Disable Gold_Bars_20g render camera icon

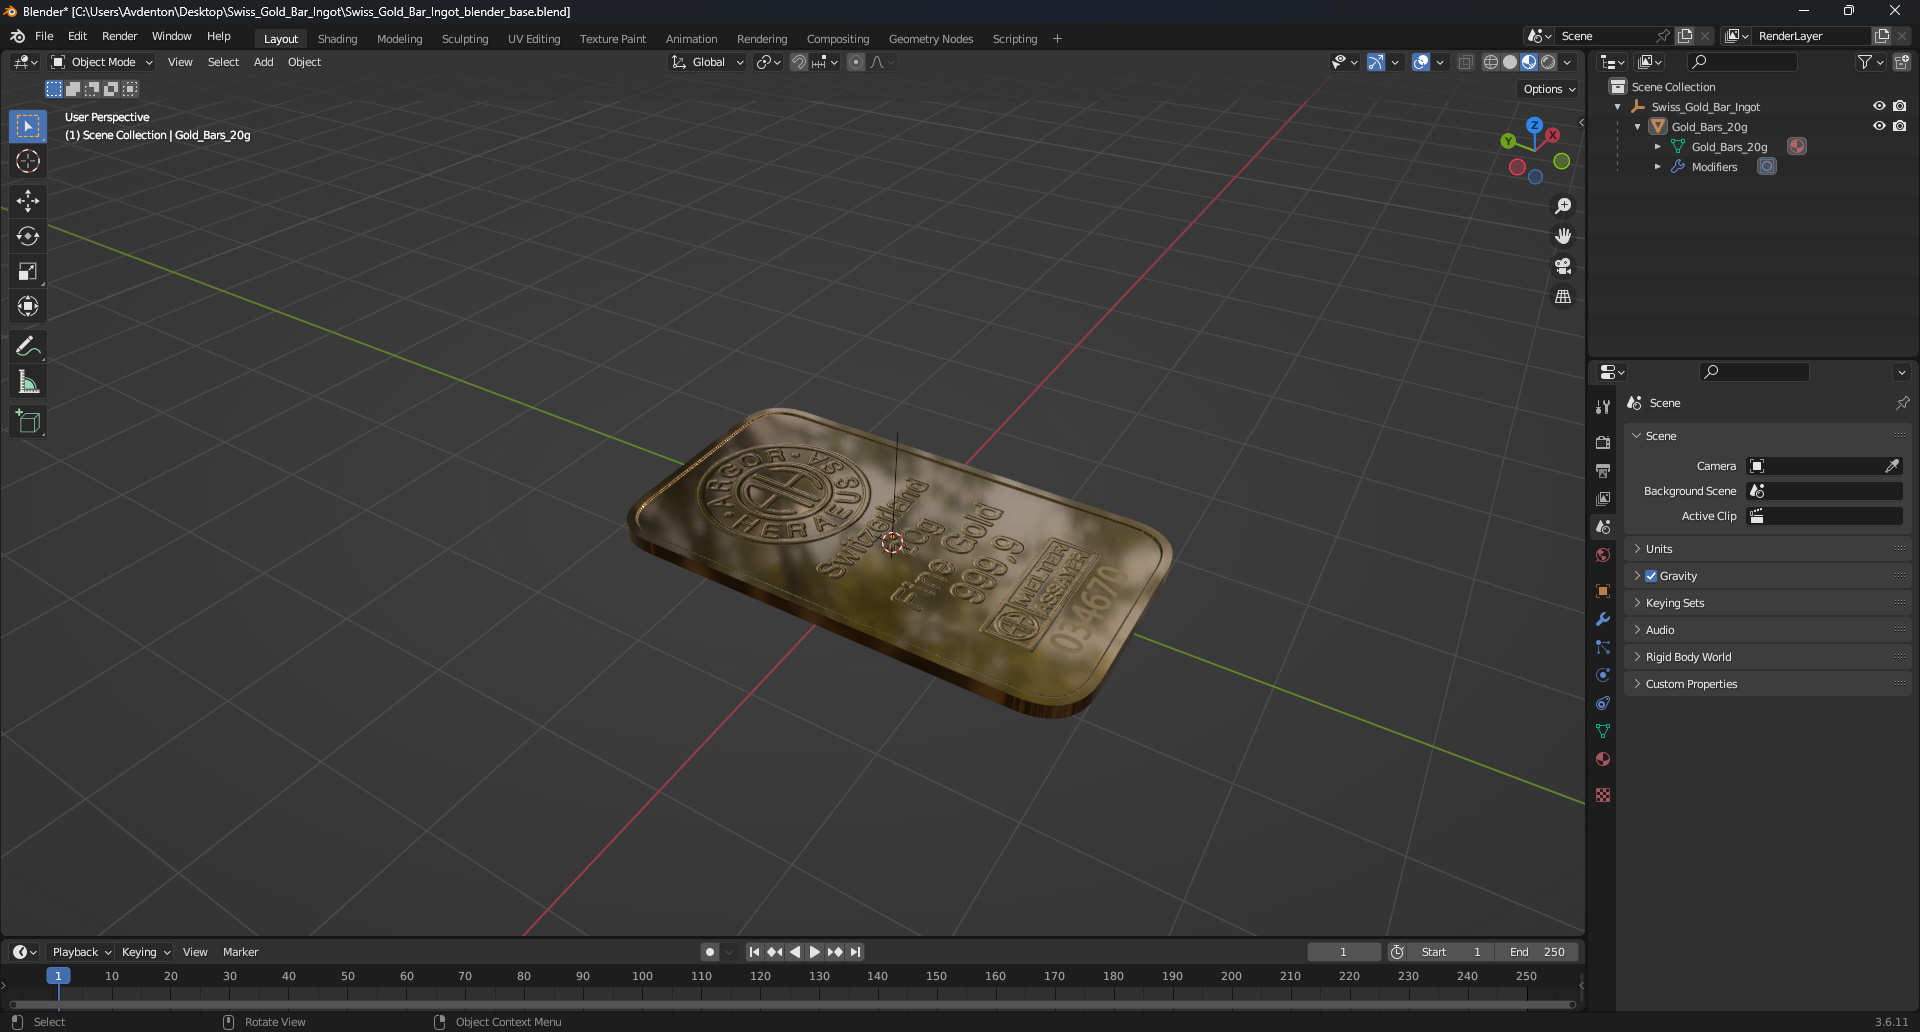pyautogui.click(x=1900, y=126)
